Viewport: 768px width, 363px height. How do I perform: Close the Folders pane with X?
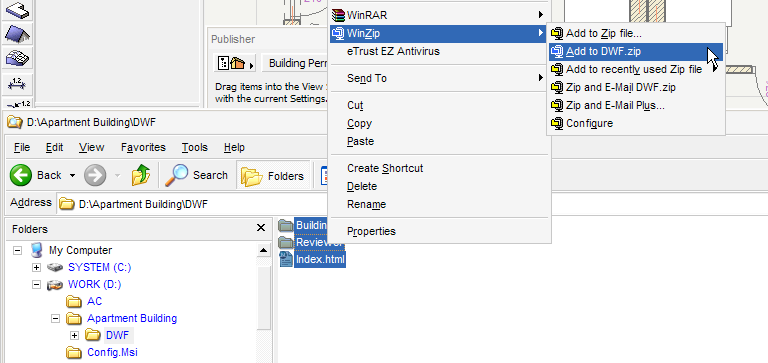pos(261,228)
